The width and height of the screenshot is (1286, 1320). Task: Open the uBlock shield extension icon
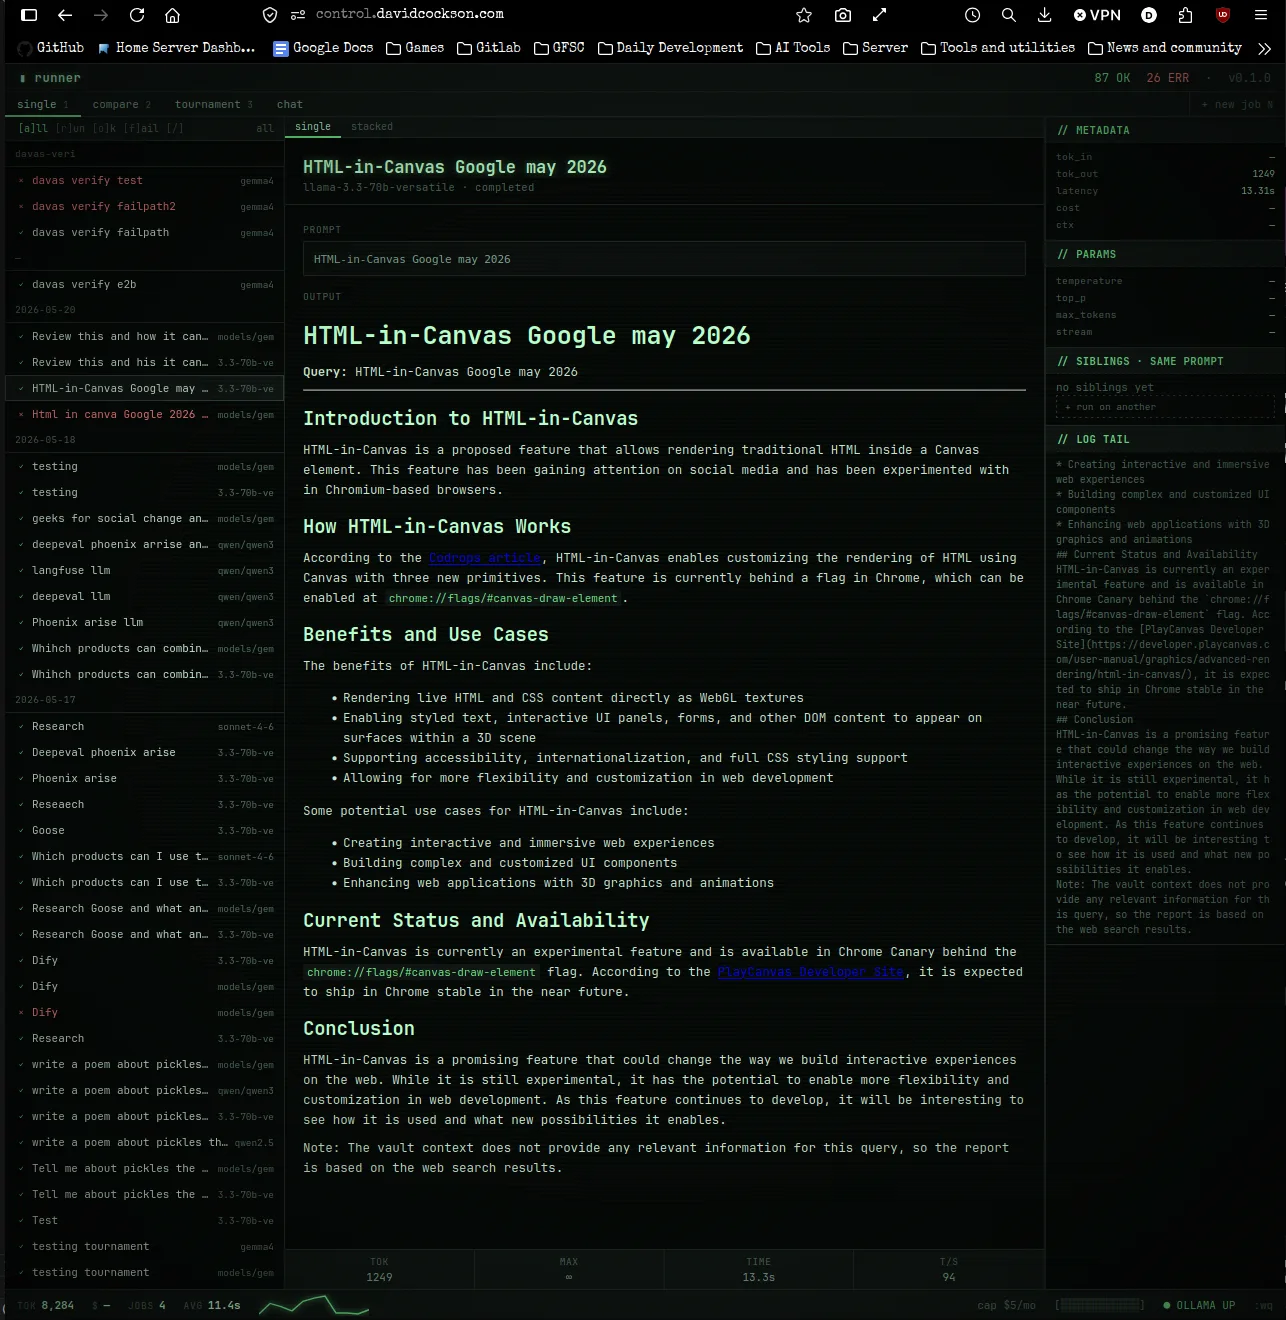pos(1222,15)
